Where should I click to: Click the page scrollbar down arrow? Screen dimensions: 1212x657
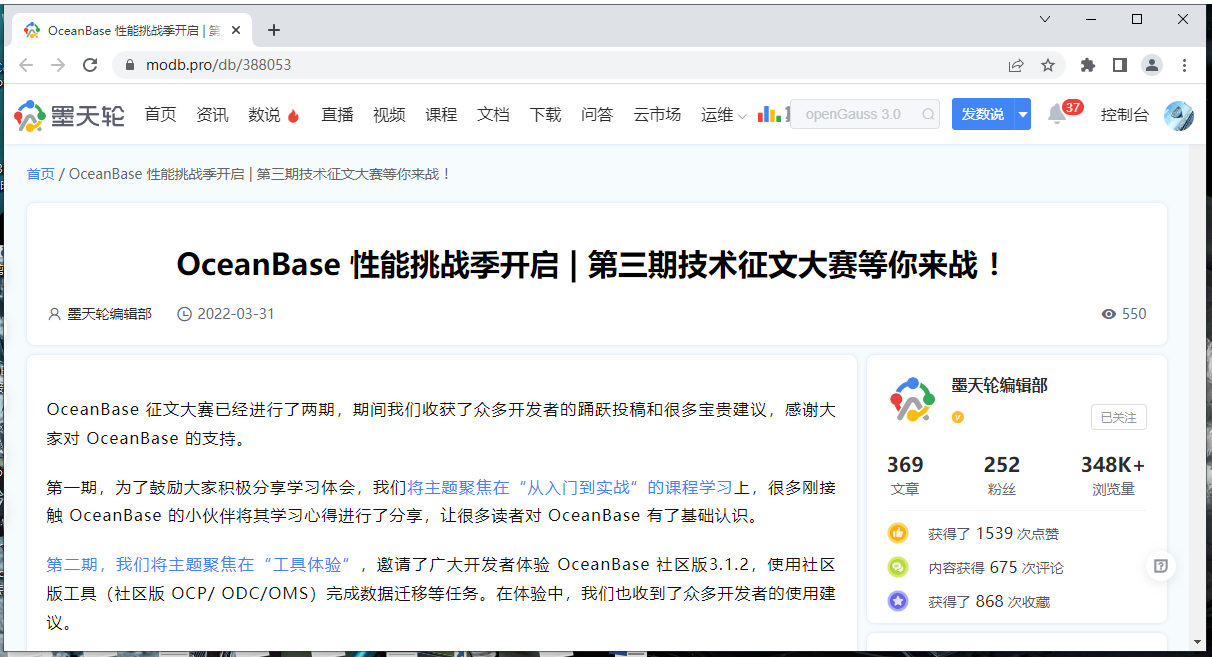[1199, 640]
